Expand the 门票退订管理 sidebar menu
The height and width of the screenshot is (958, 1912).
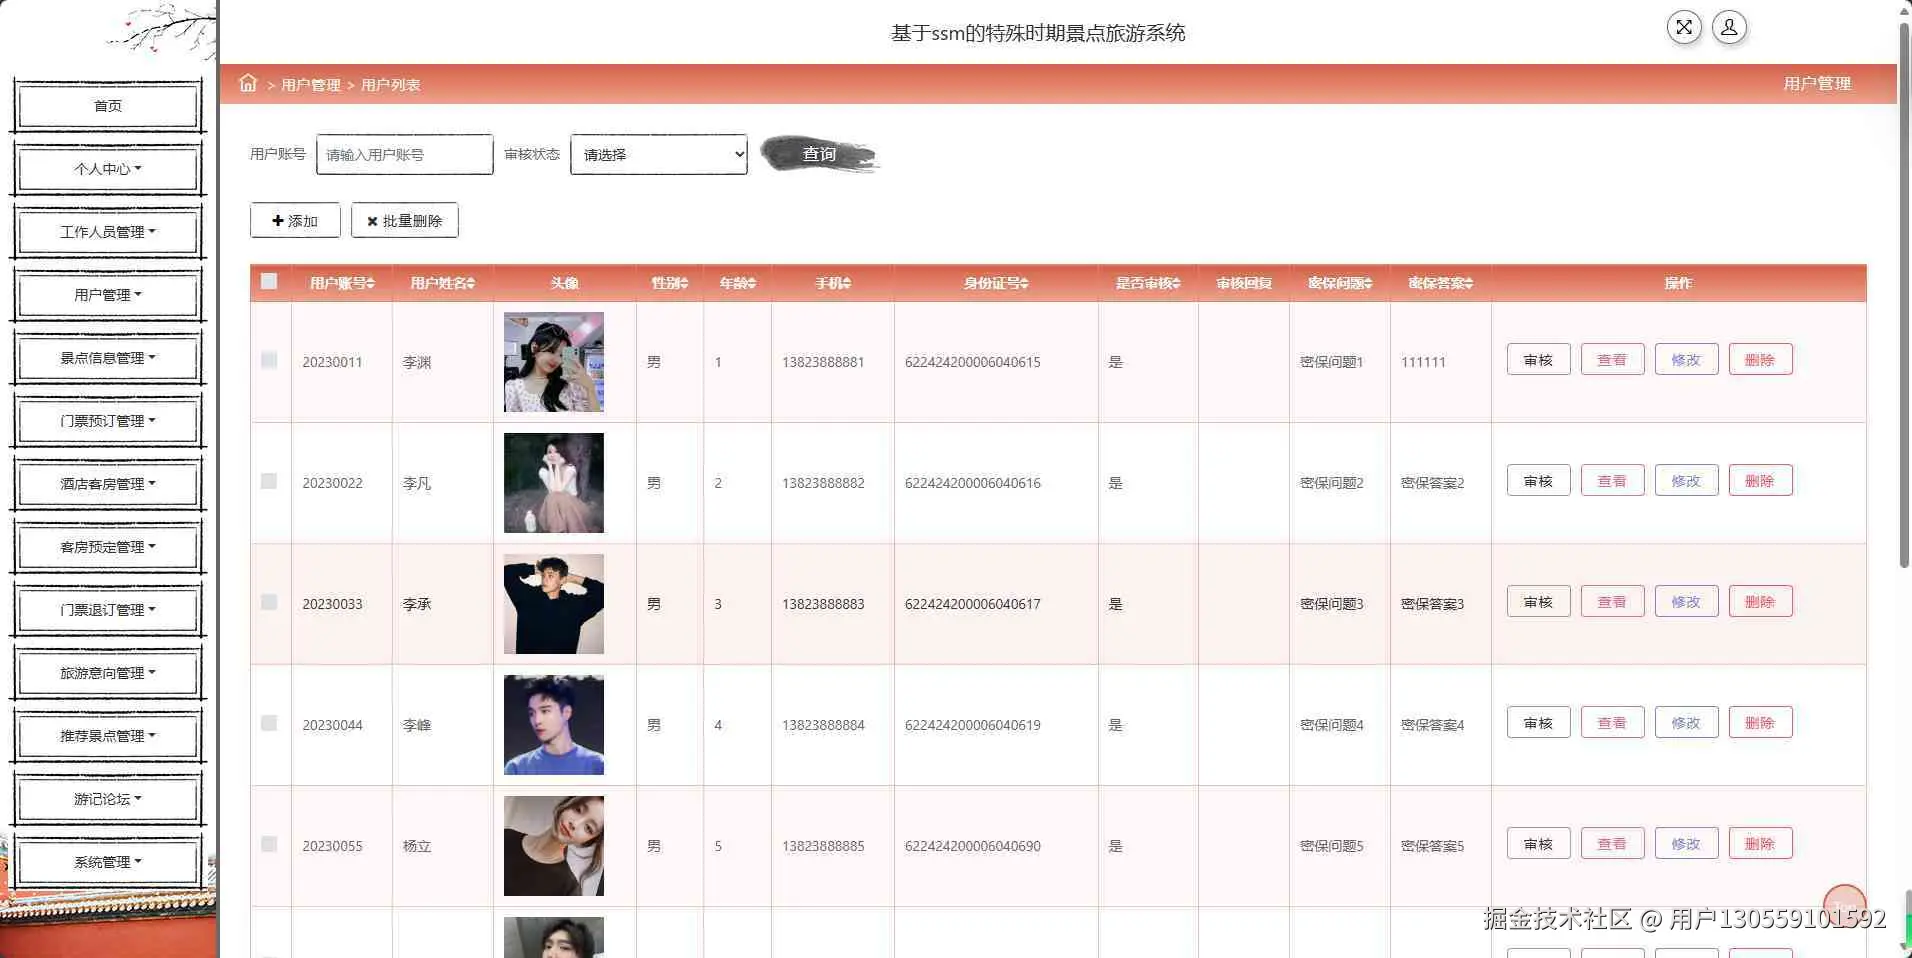pos(108,609)
